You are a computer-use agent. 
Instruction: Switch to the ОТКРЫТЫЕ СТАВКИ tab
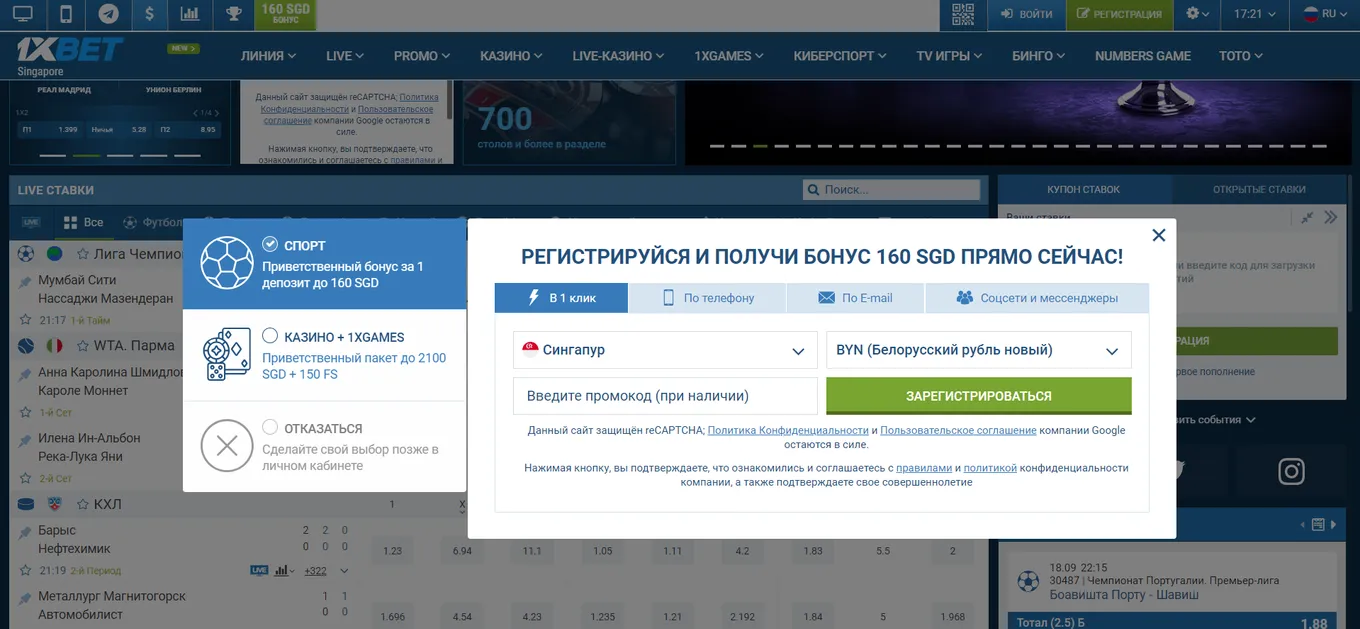(1258, 189)
